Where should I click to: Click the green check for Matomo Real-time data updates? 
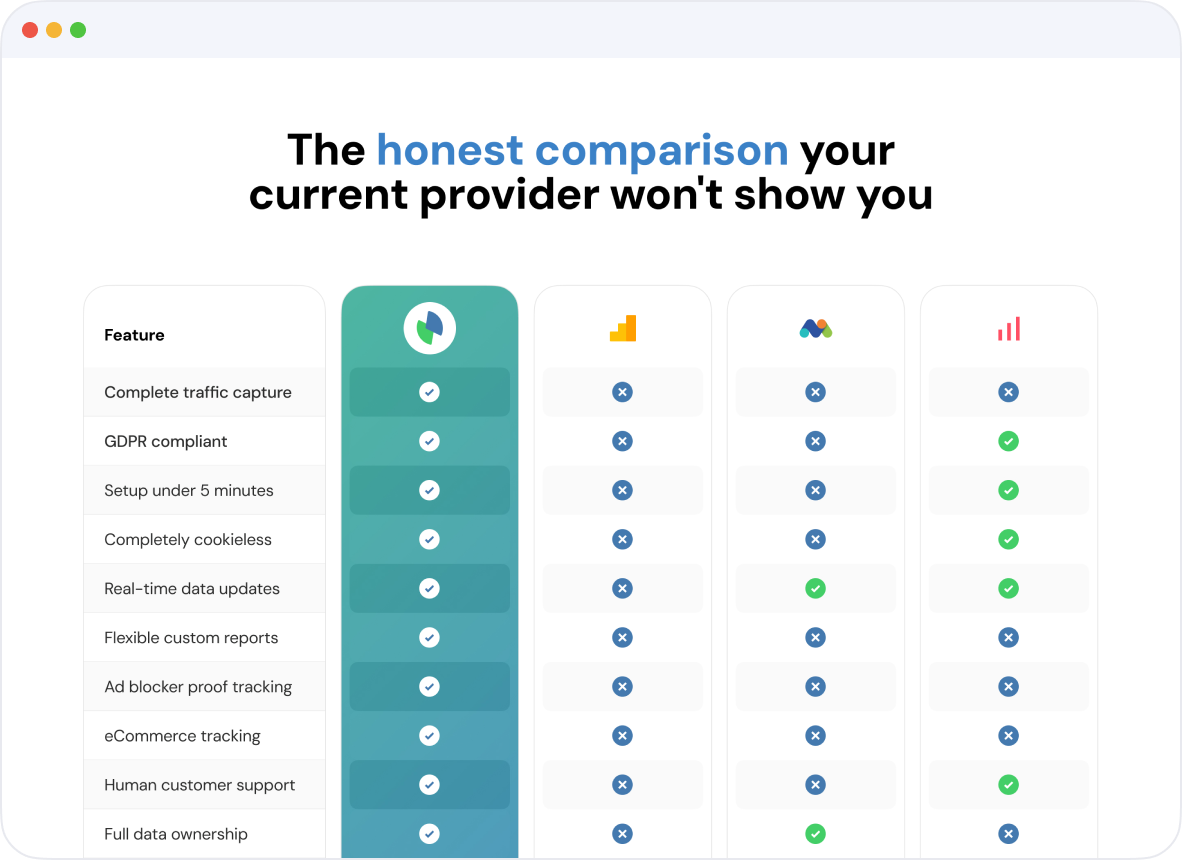(x=816, y=589)
